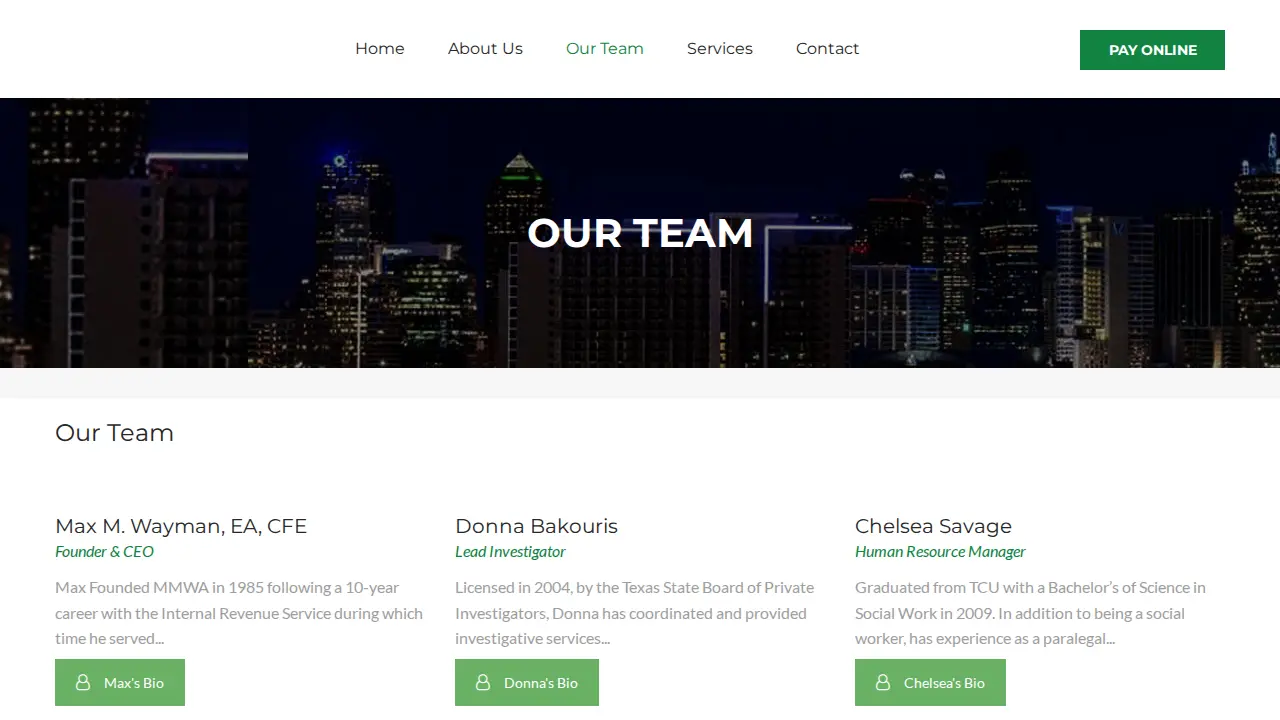
Task: Open Max's Bio
Action: pos(120,682)
